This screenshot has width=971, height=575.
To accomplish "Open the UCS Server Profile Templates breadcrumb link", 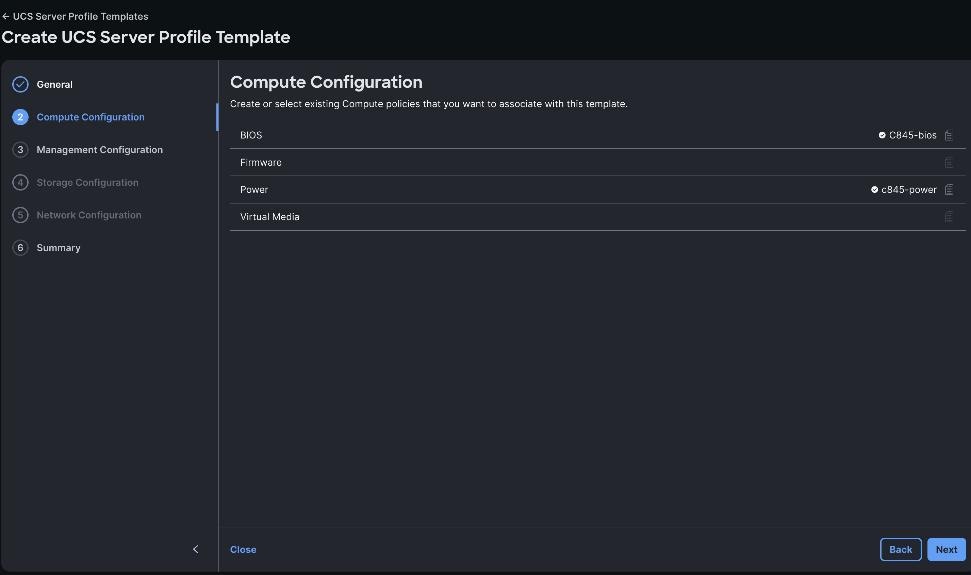I will coord(81,17).
